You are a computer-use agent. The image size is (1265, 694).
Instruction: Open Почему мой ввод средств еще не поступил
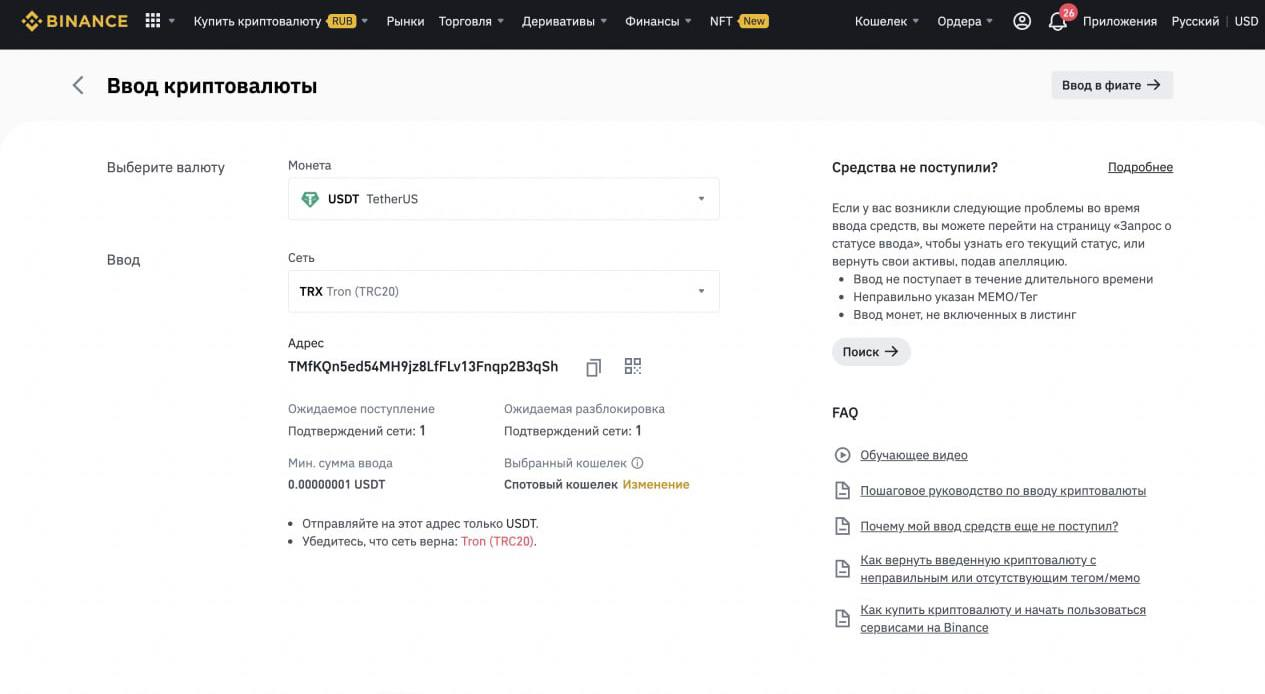tap(989, 526)
